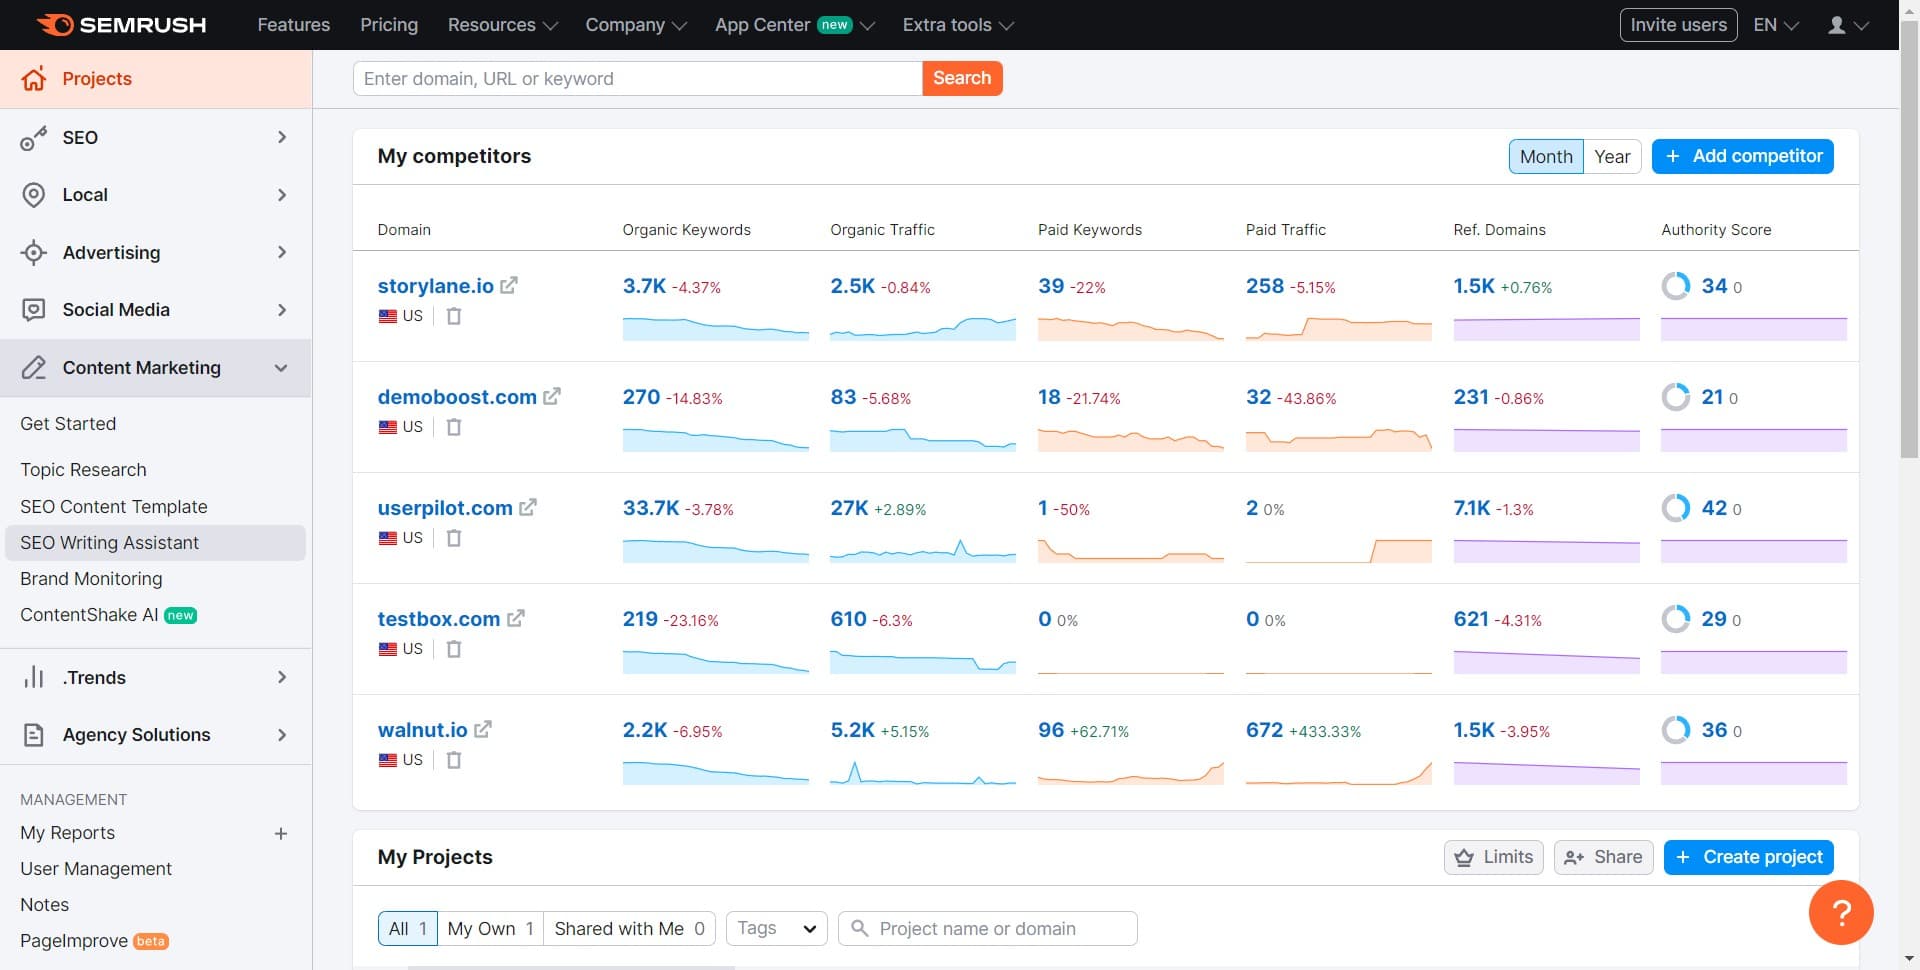The height and width of the screenshot is (970, 1920).
Task: Click plus icon next to My Reports
Action: 281,833
